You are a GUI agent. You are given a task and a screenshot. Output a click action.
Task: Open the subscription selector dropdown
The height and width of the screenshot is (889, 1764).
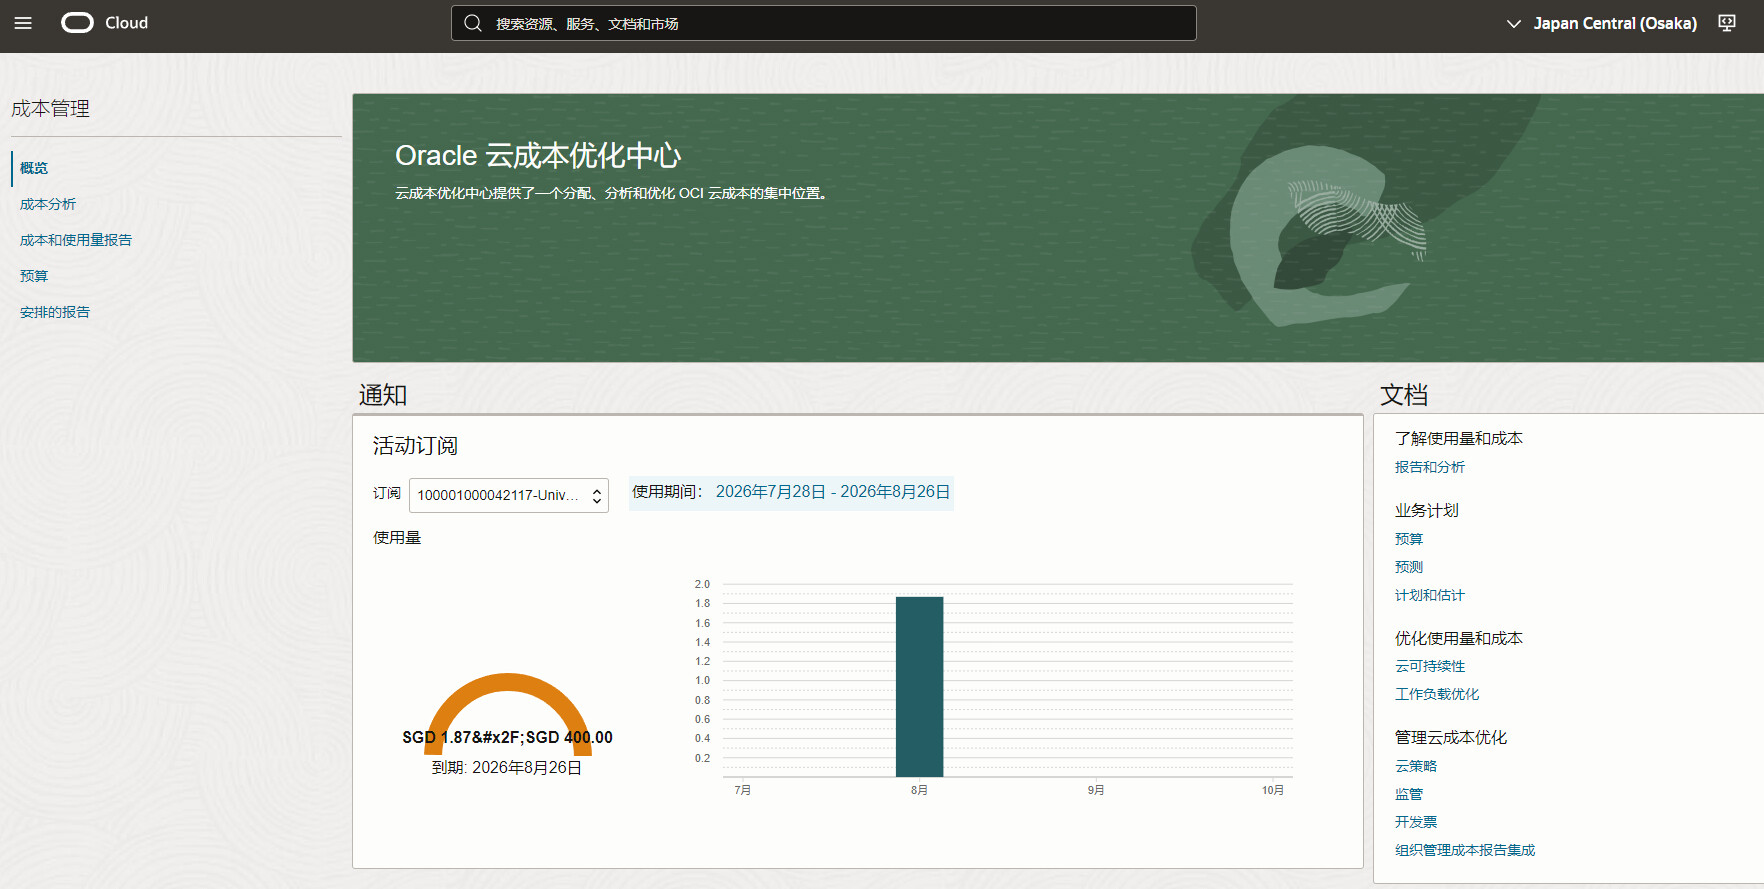(x=509, y=495)
